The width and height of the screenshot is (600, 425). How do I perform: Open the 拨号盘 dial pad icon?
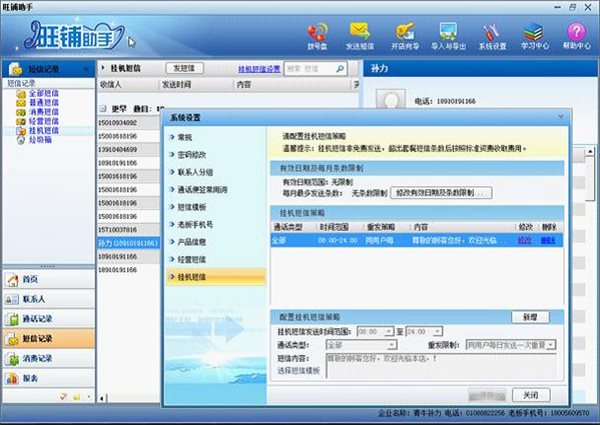(317, 32)
